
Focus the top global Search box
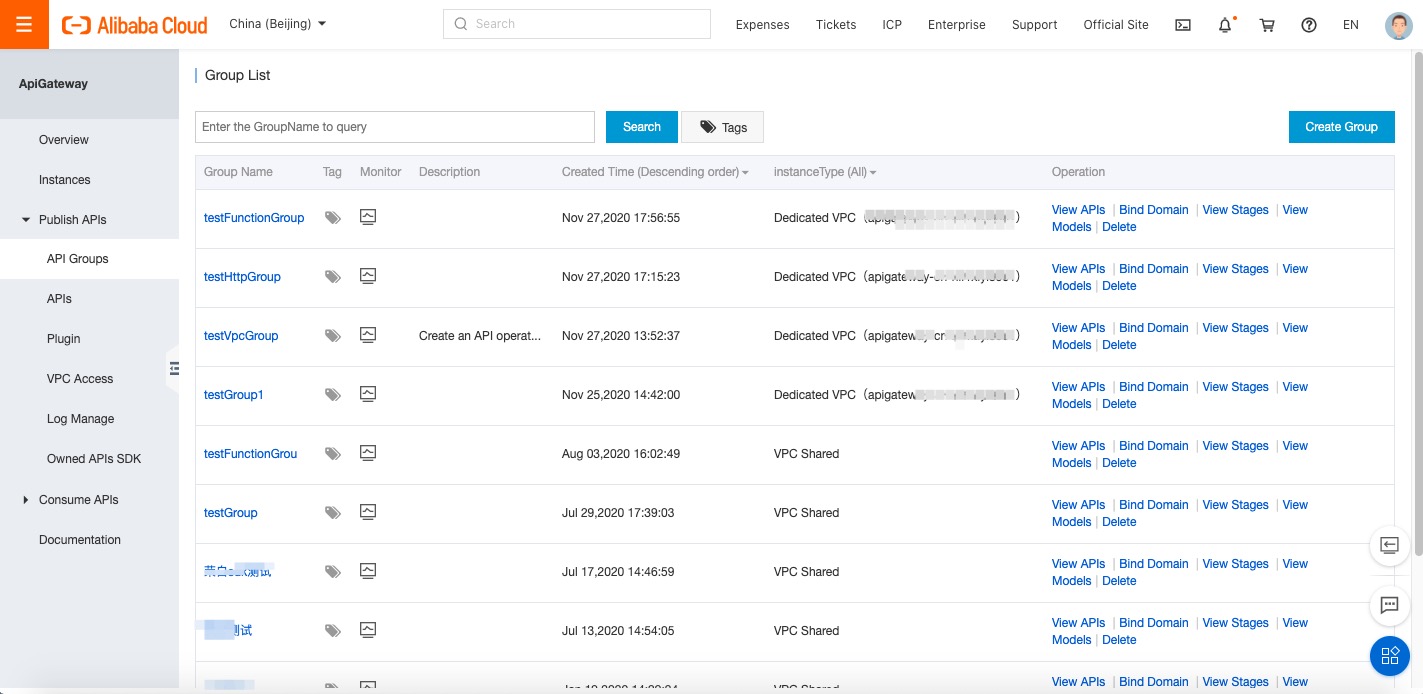(x=577, y=24)
